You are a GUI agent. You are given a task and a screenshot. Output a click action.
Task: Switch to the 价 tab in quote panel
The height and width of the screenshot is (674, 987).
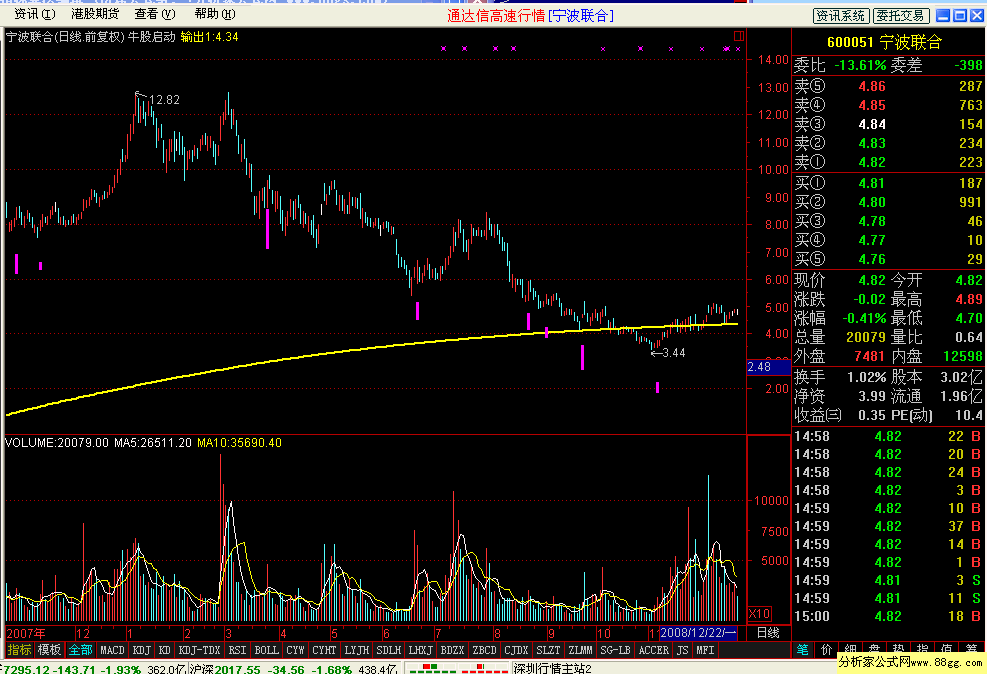(x=826, y=650)
